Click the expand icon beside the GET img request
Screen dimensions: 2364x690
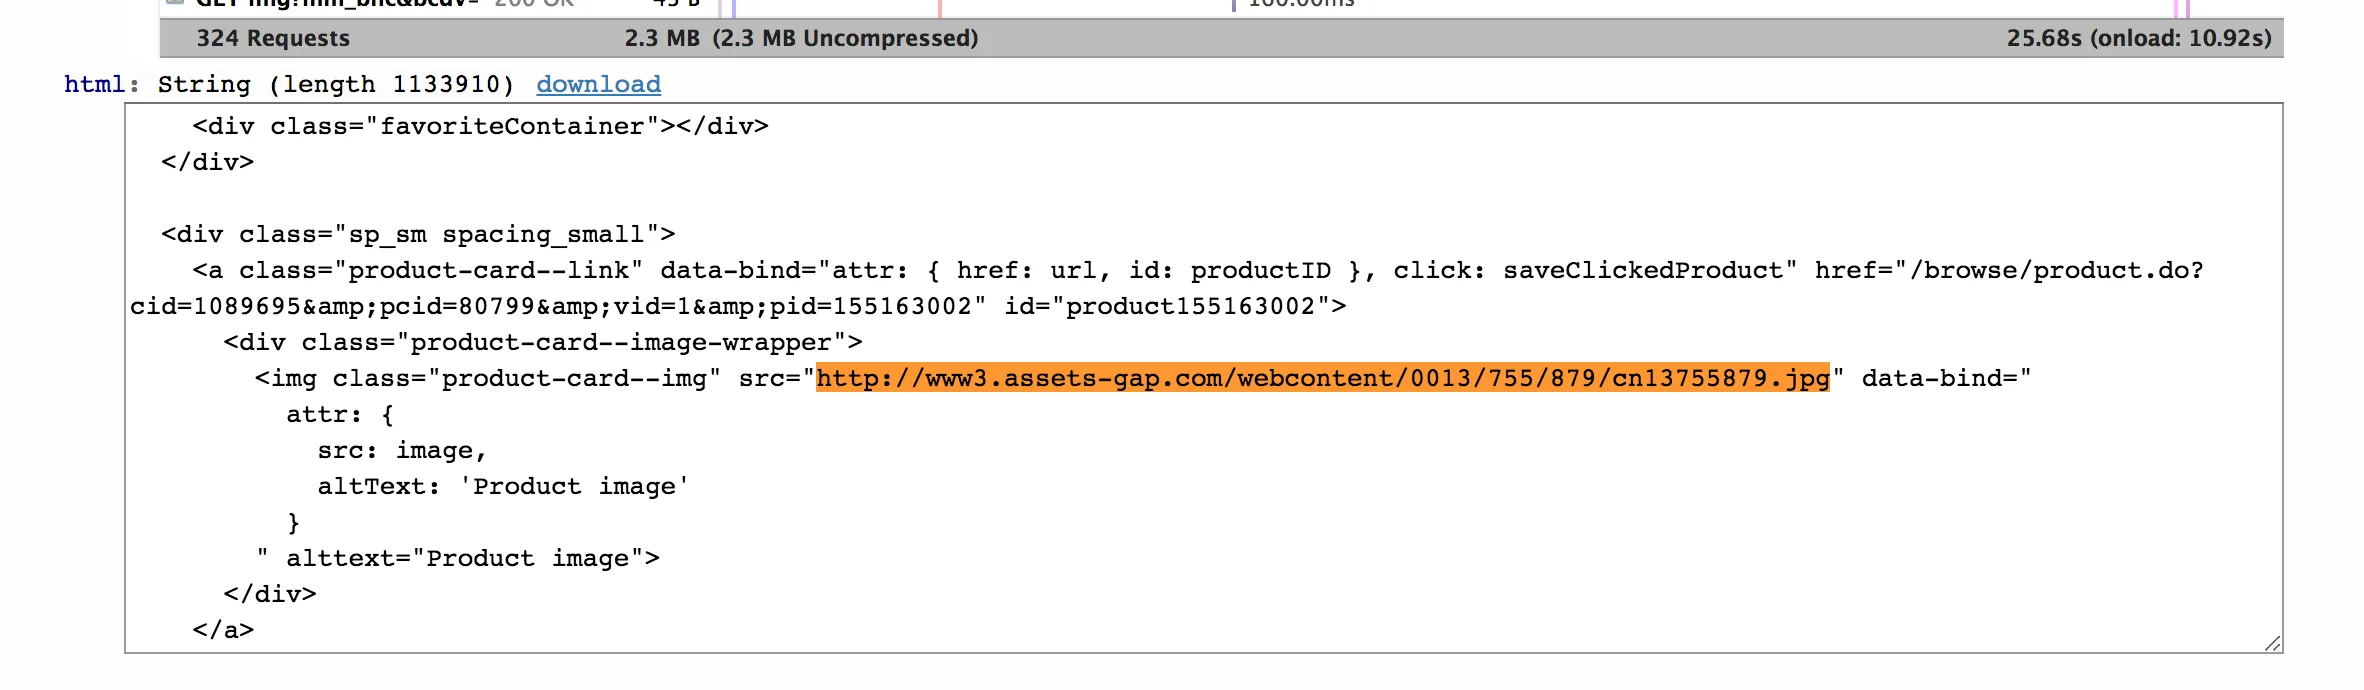coord(174,3)
